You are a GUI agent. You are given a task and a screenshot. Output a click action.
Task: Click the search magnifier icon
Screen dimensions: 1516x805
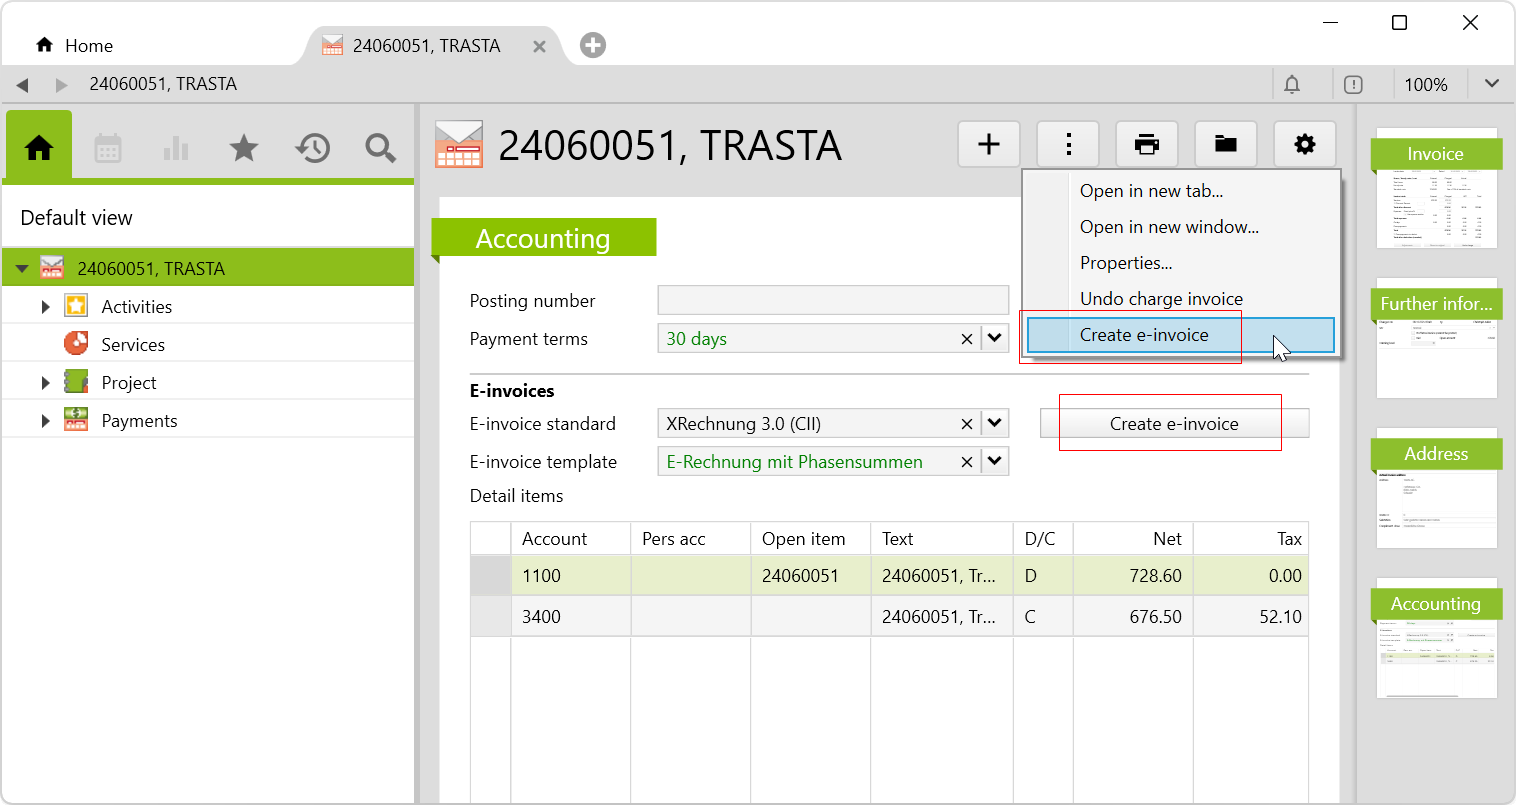[380, 149]
